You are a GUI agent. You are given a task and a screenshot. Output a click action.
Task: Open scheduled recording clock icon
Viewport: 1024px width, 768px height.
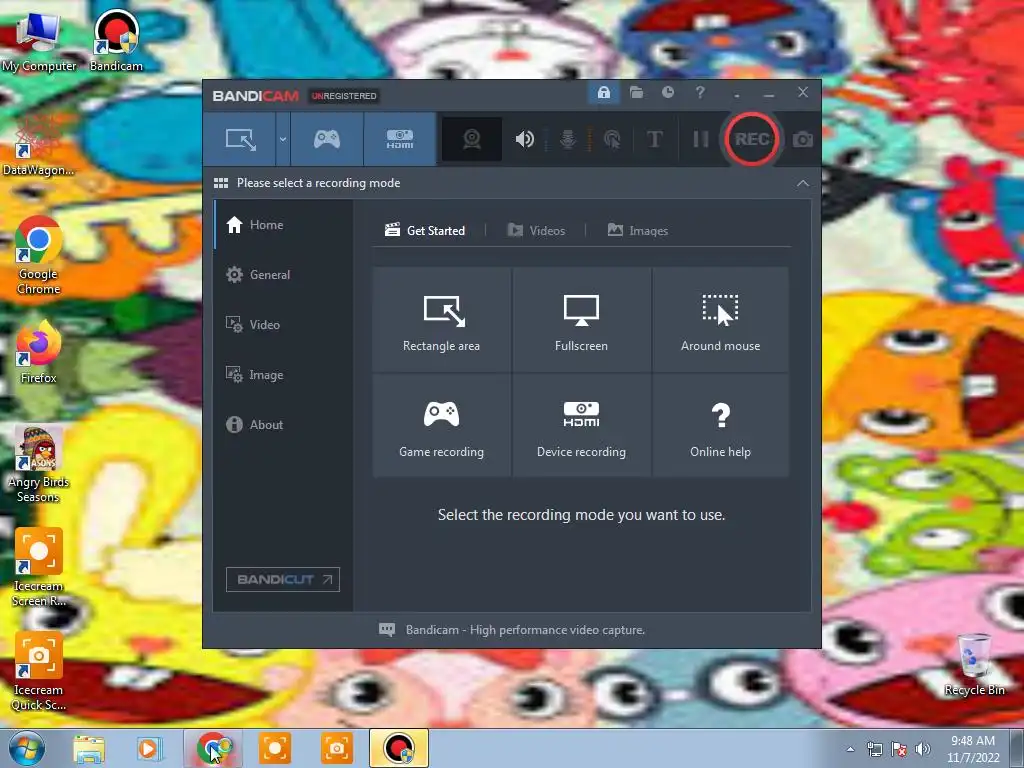click(x=667, y=93)
